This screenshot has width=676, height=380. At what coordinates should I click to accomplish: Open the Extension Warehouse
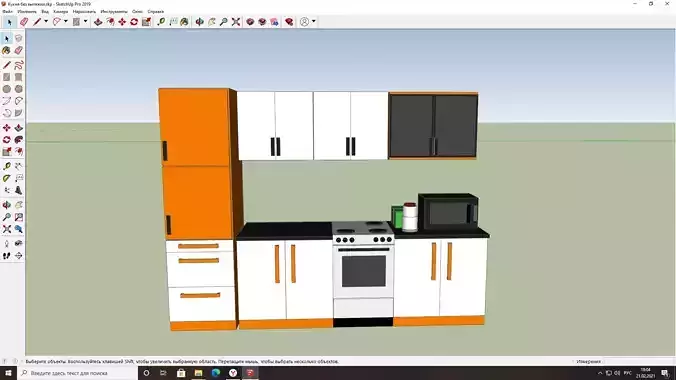262,22
